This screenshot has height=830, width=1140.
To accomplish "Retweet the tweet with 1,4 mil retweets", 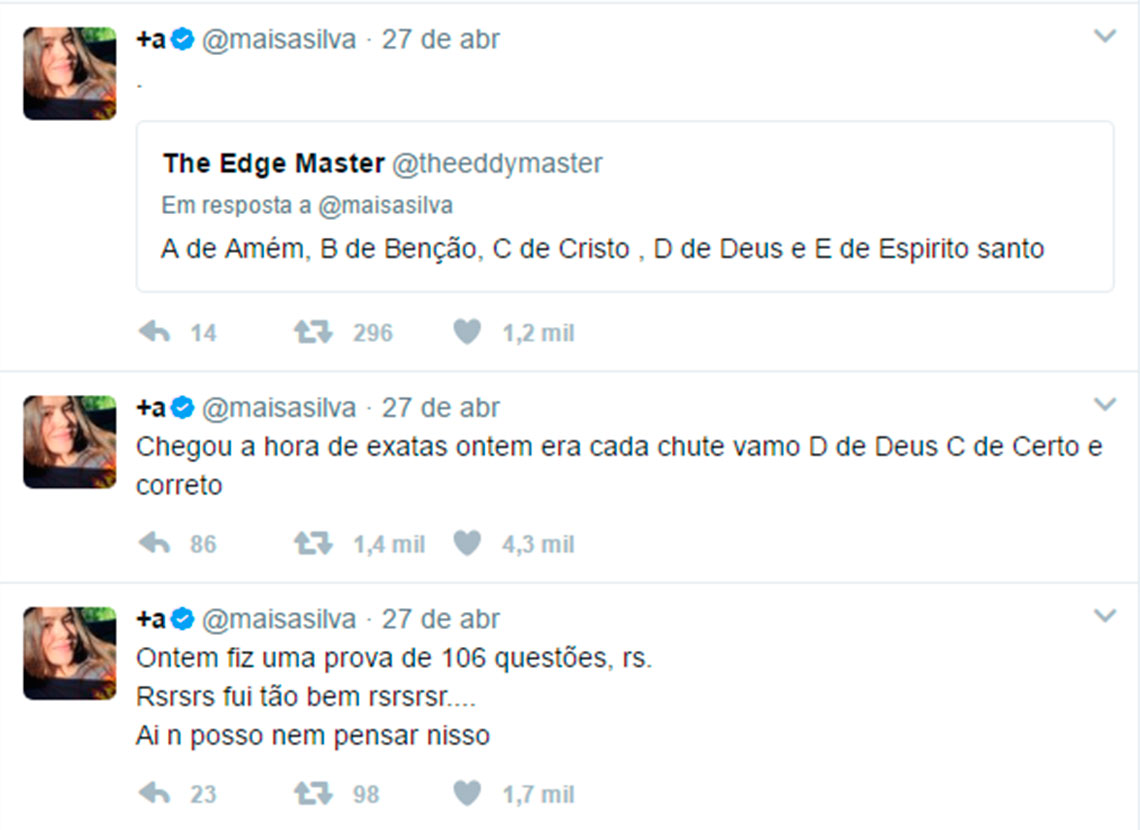I will coord(313,543).
